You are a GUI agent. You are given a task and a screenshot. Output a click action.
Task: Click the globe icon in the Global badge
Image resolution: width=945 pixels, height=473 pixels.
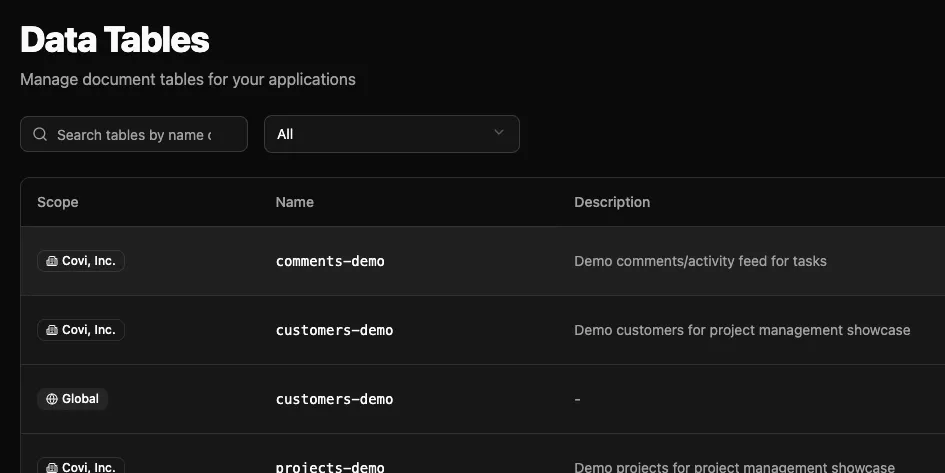[x=52, y=399]
